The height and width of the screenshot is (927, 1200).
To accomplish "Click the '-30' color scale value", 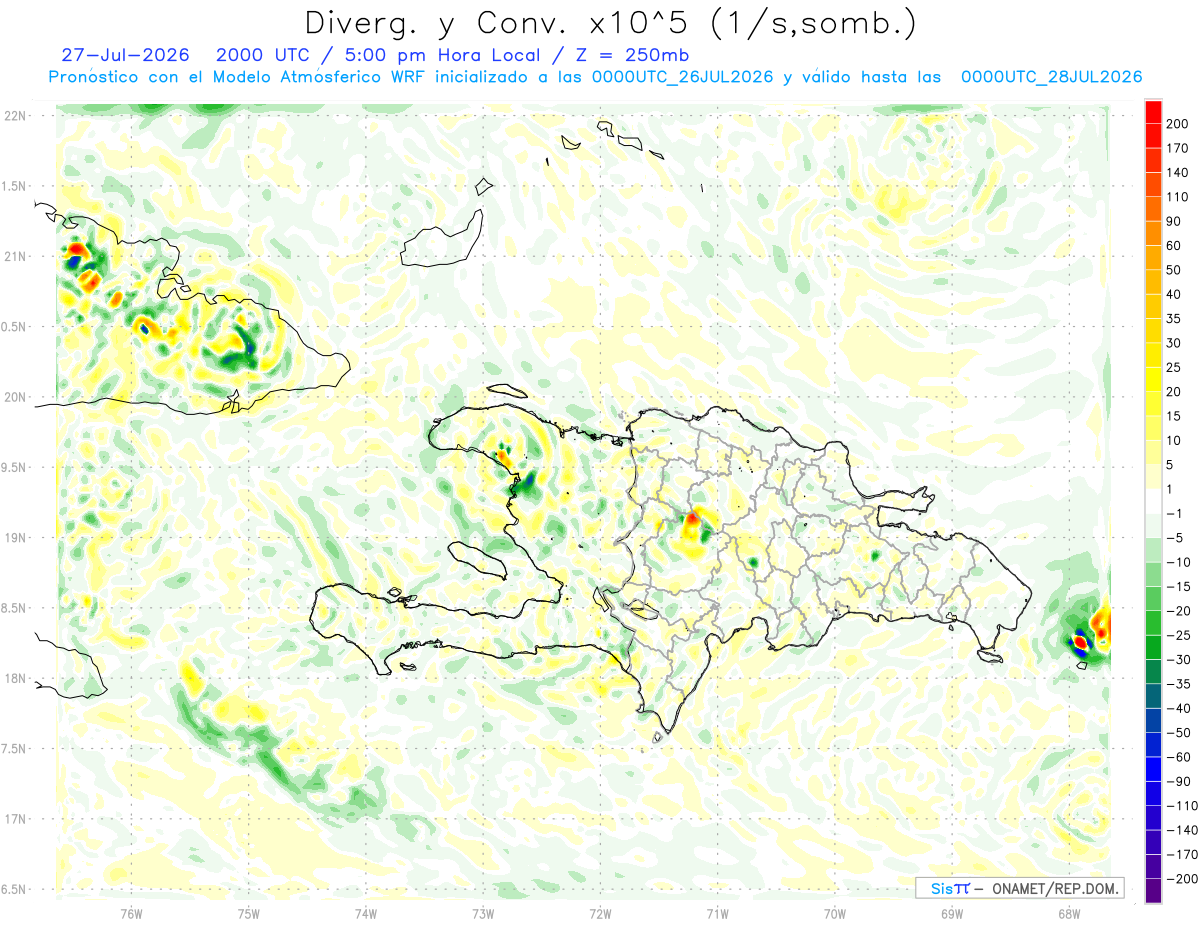I will 1177,659.
